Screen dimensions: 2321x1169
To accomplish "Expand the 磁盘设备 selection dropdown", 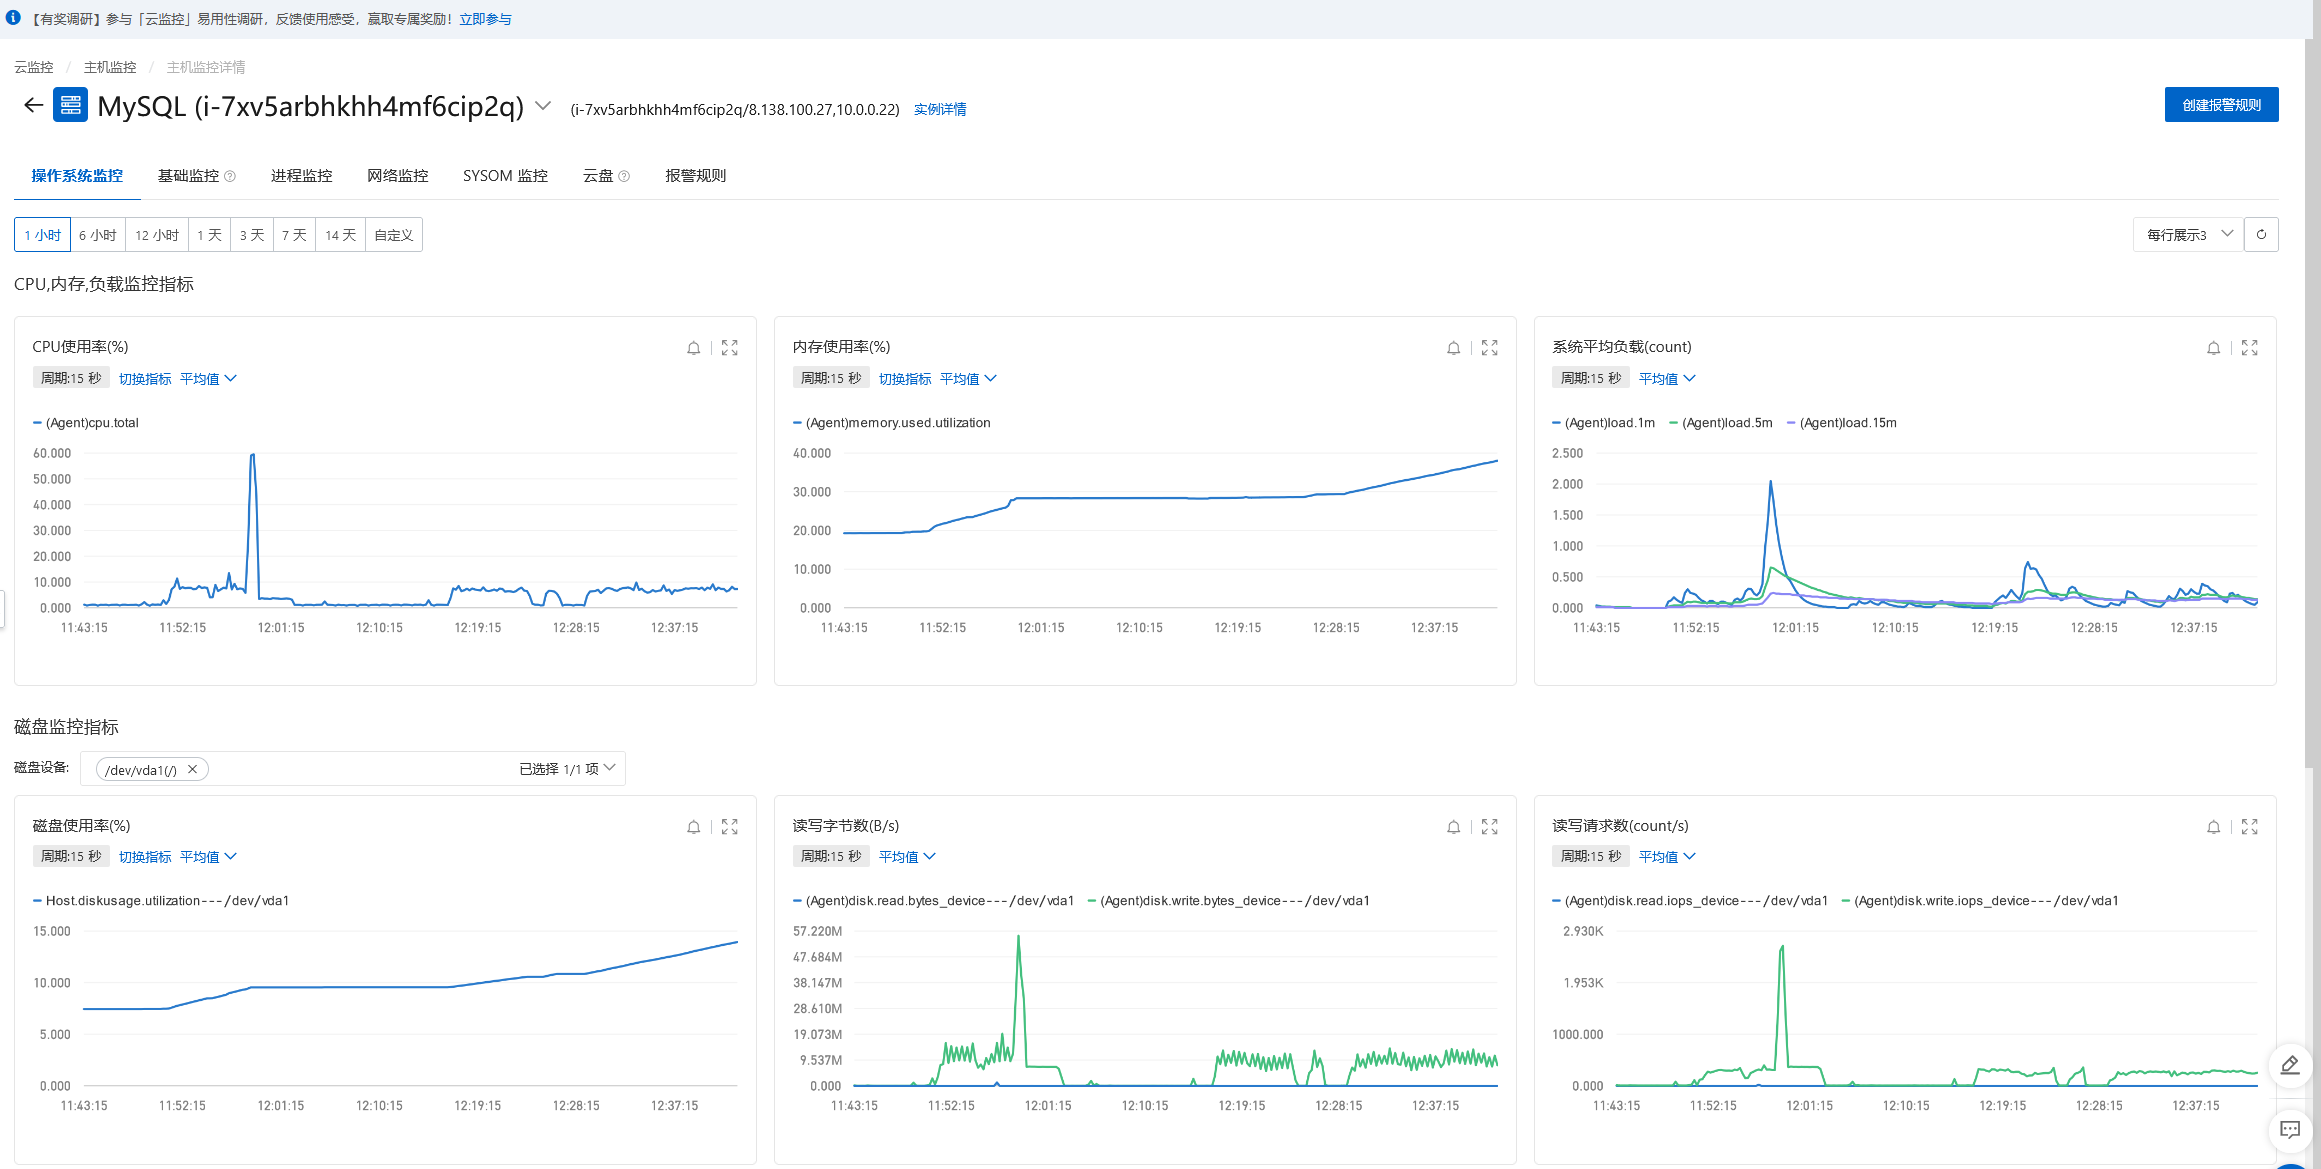I will click(x=608, y=768).
